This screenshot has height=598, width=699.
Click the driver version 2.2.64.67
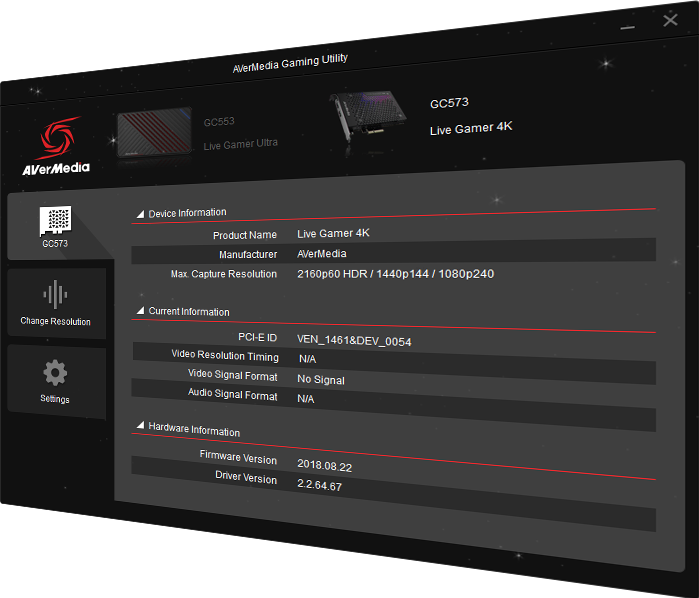[x=320, y=485]
